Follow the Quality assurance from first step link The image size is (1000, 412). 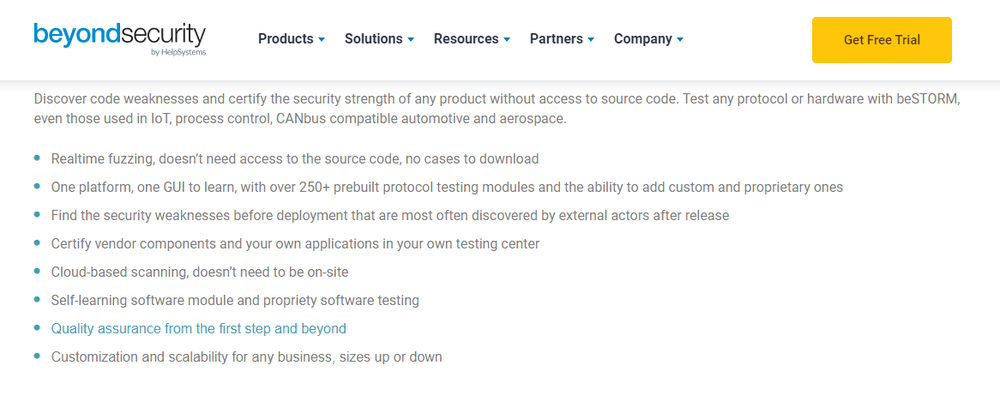tap(198, 329)
